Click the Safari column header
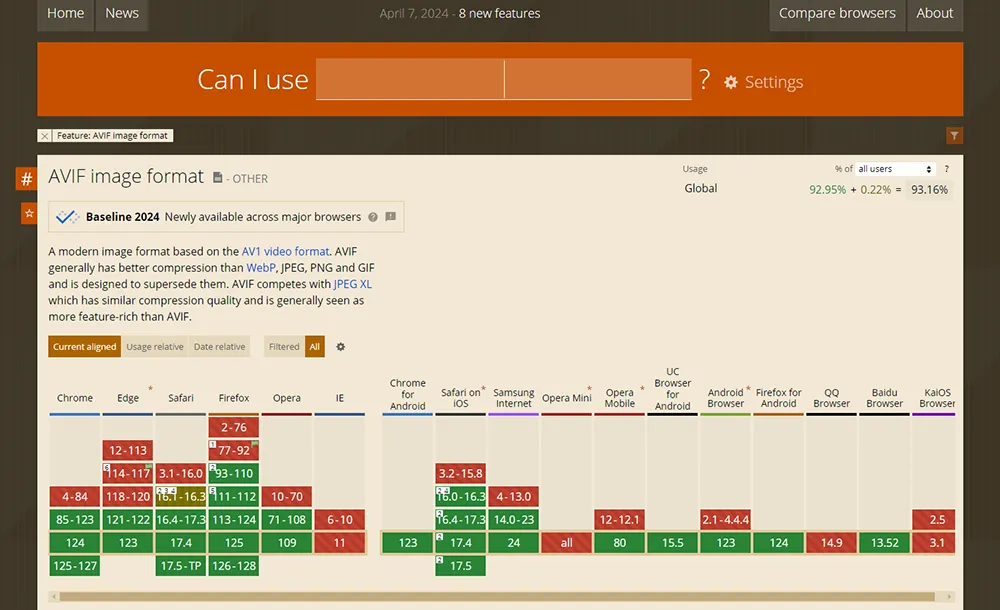This screenshot has width=1000, height=610. coord(180,398)
